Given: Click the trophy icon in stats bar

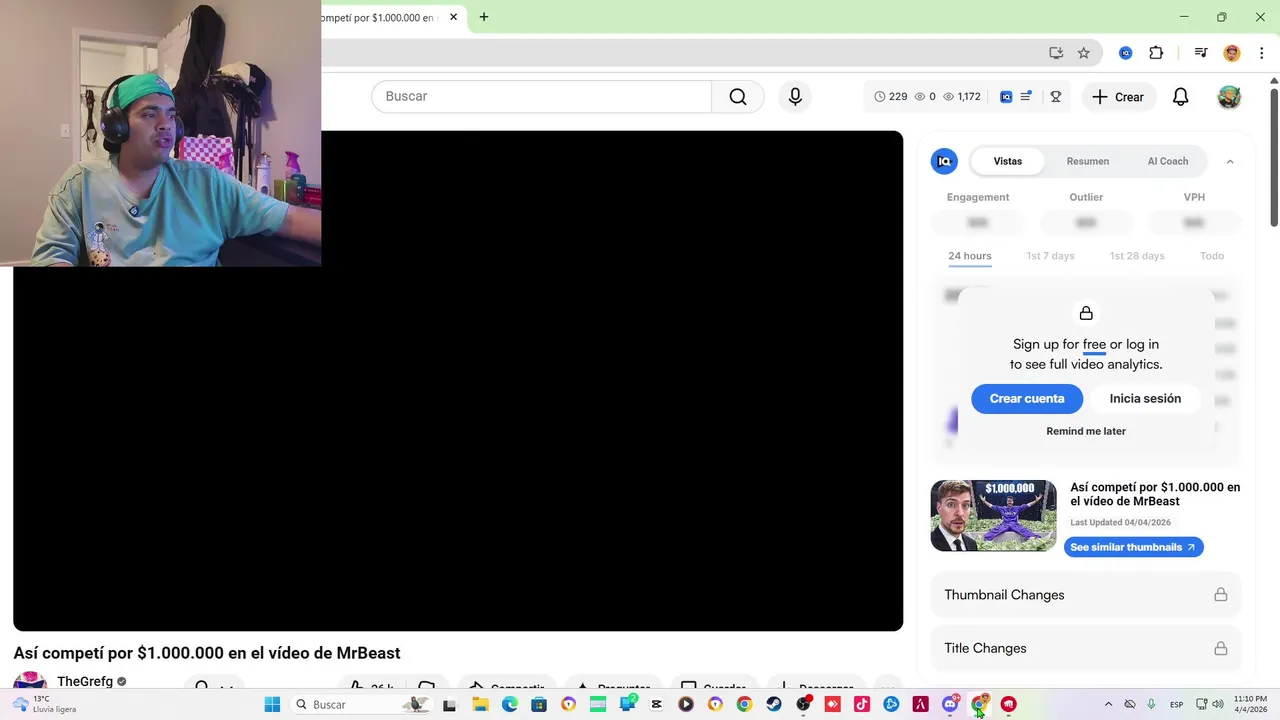Looking at the screenshot, I should coord(1055,97).
